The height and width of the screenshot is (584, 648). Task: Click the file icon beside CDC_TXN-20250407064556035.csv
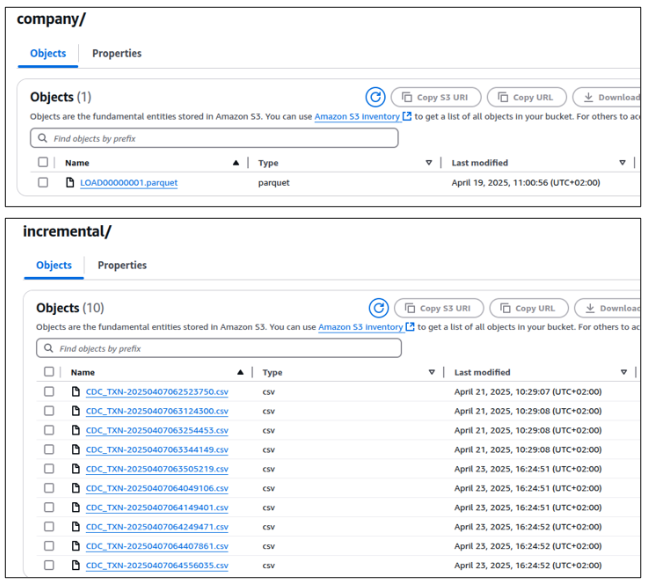(x=76, y=565)
